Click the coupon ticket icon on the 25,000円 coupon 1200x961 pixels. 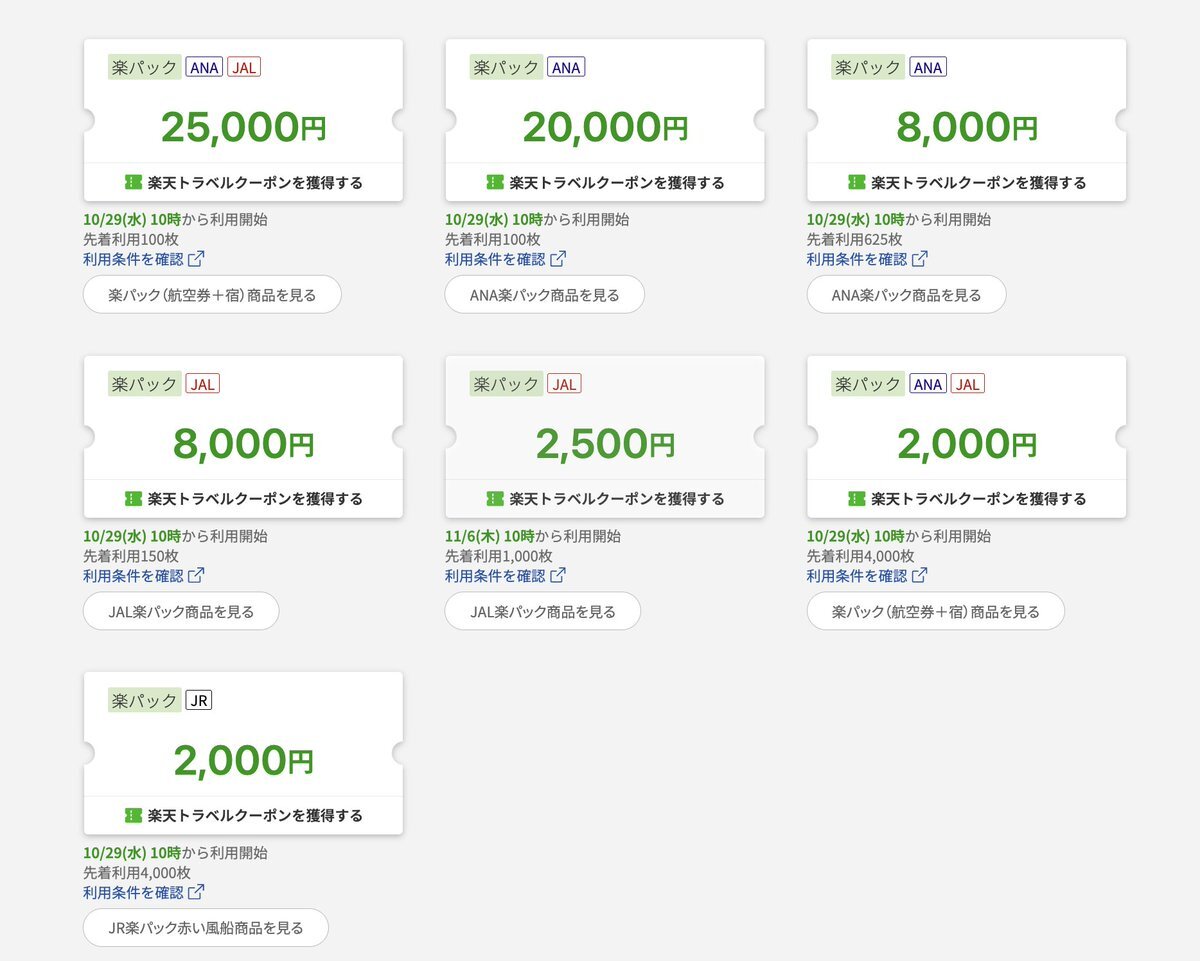pos(133,182)
